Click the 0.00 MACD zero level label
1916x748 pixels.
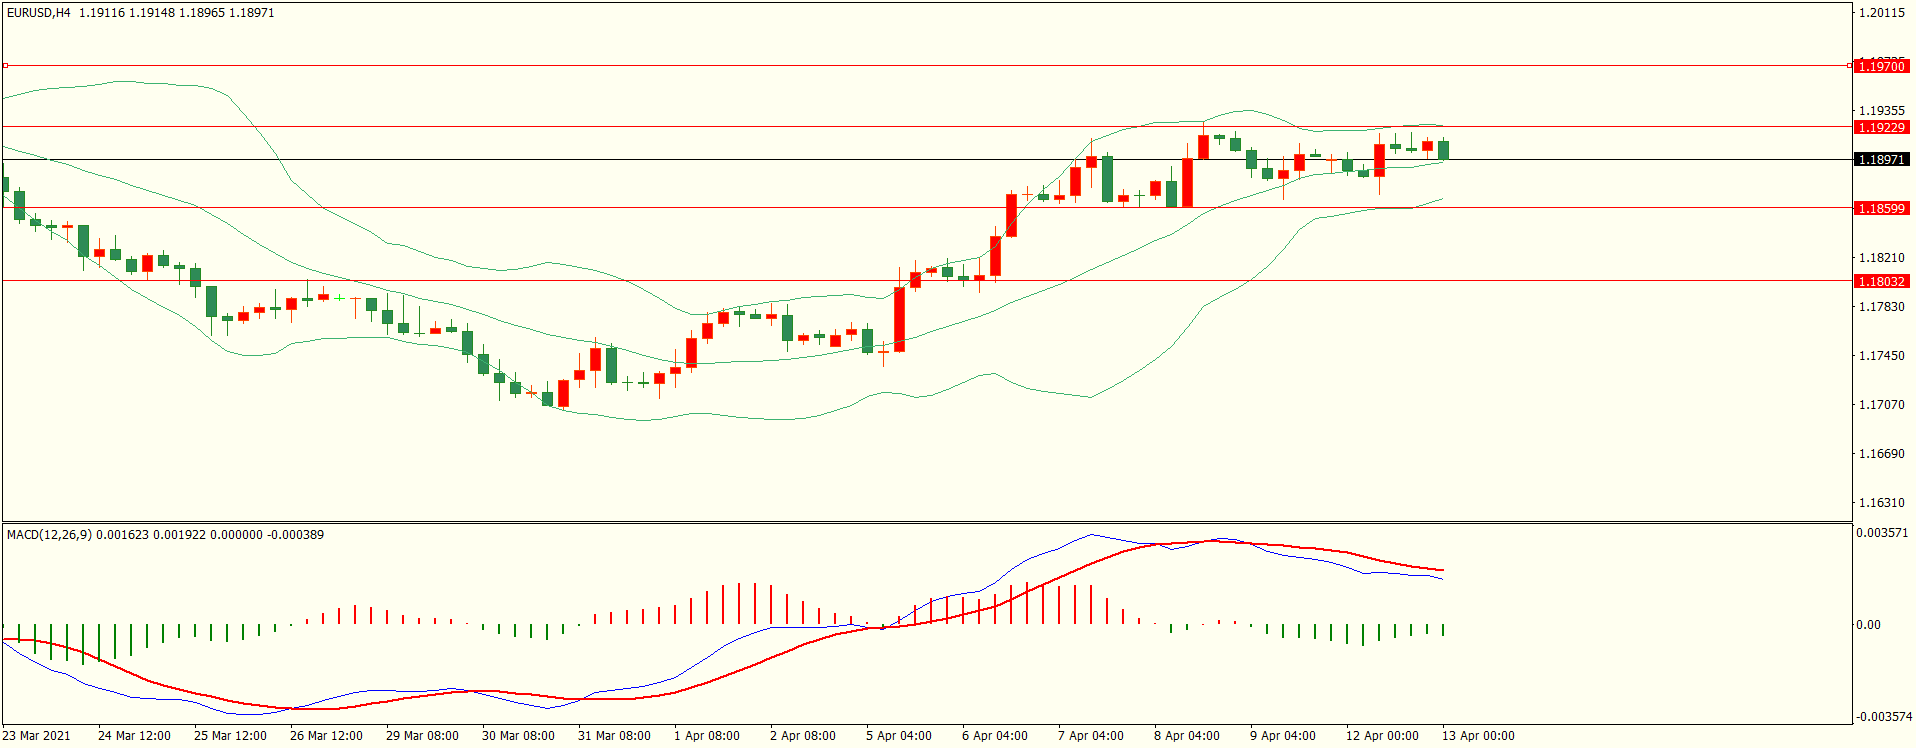pos(1868,625)
